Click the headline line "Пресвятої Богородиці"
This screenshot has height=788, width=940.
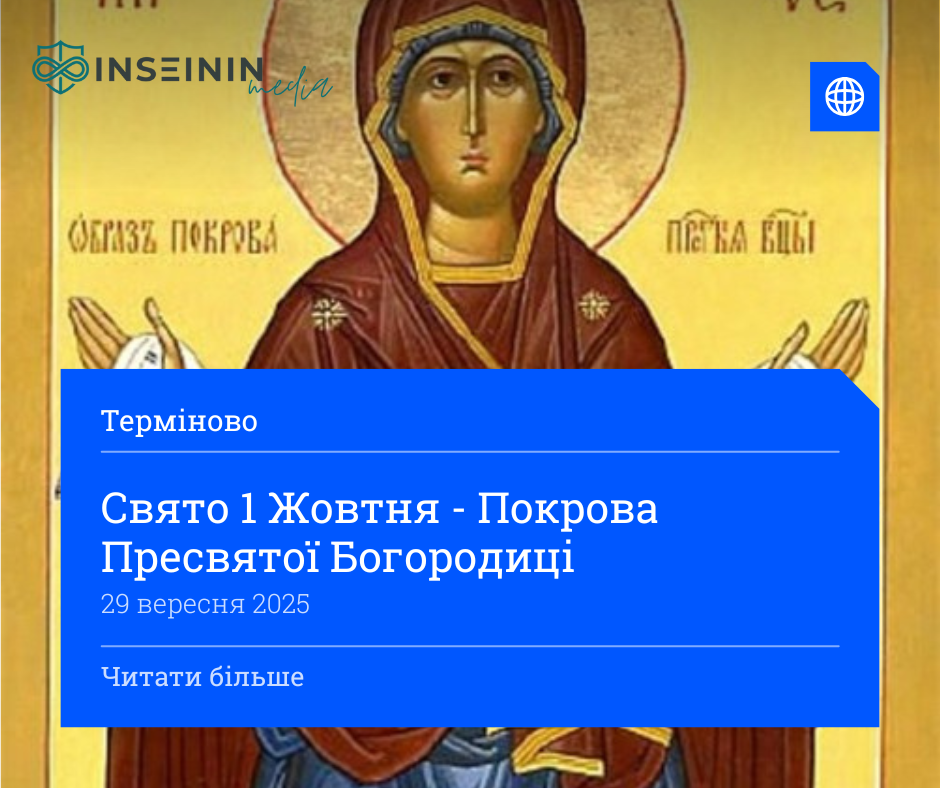point(338,558)
